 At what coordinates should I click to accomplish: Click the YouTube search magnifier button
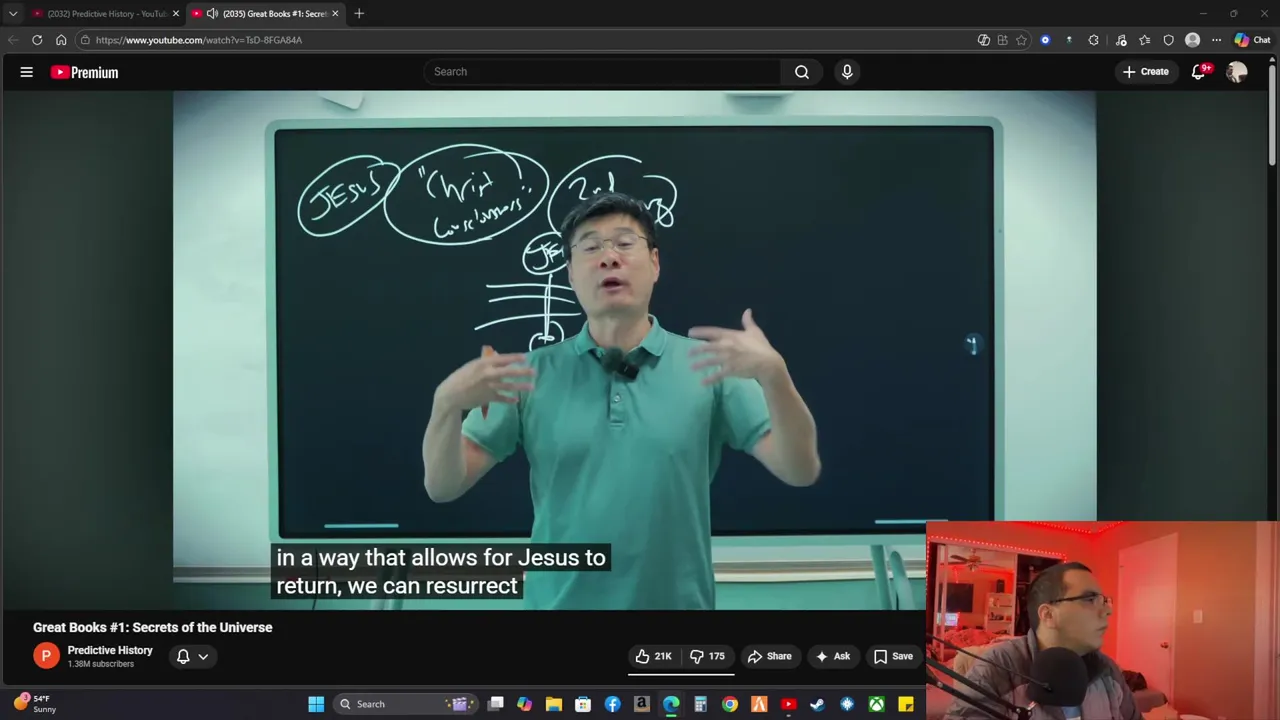(x=802, y=72)
